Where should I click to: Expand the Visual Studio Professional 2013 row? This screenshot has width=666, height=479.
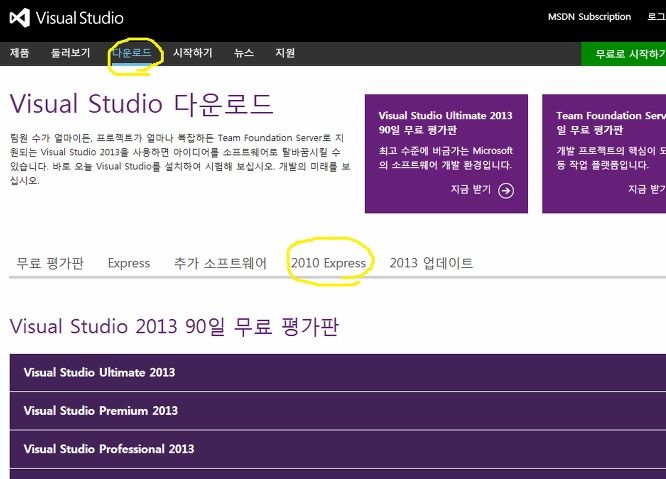point(338,449)
